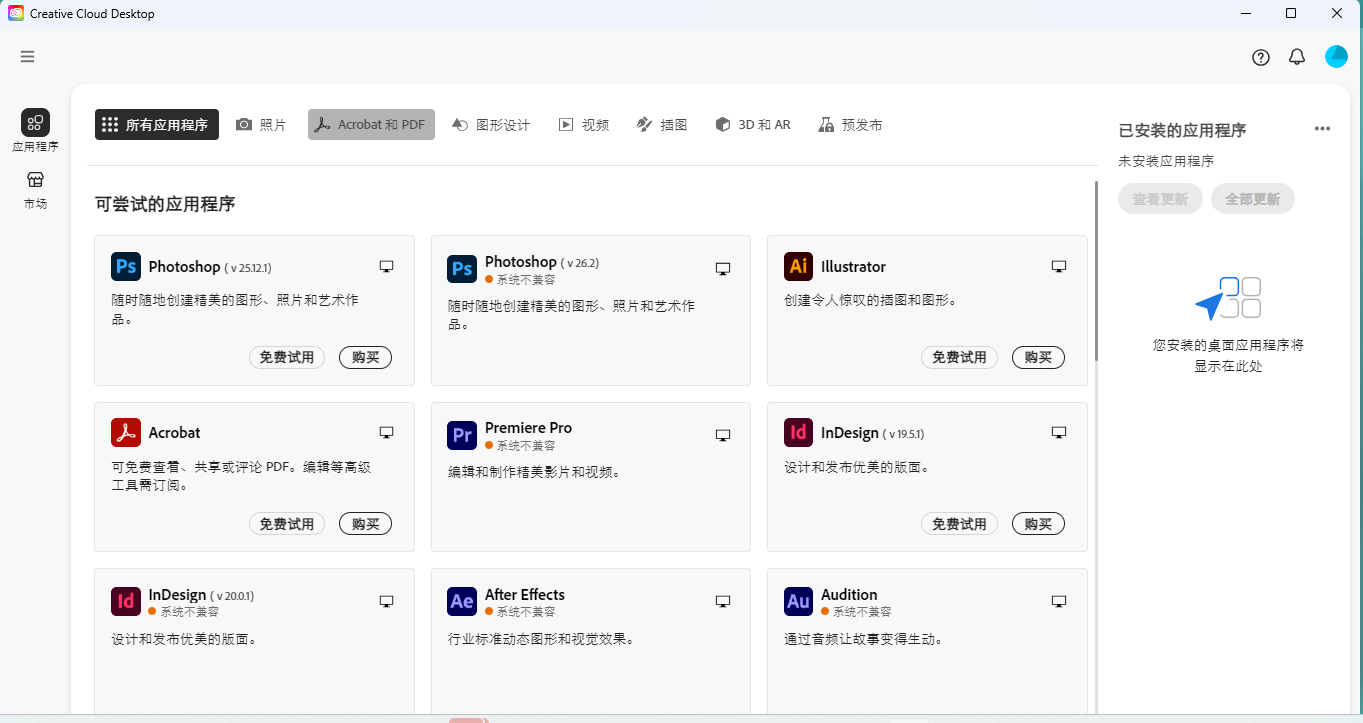Click the Audition app icon
1363x723 pixels.
[x=798, y=601]
